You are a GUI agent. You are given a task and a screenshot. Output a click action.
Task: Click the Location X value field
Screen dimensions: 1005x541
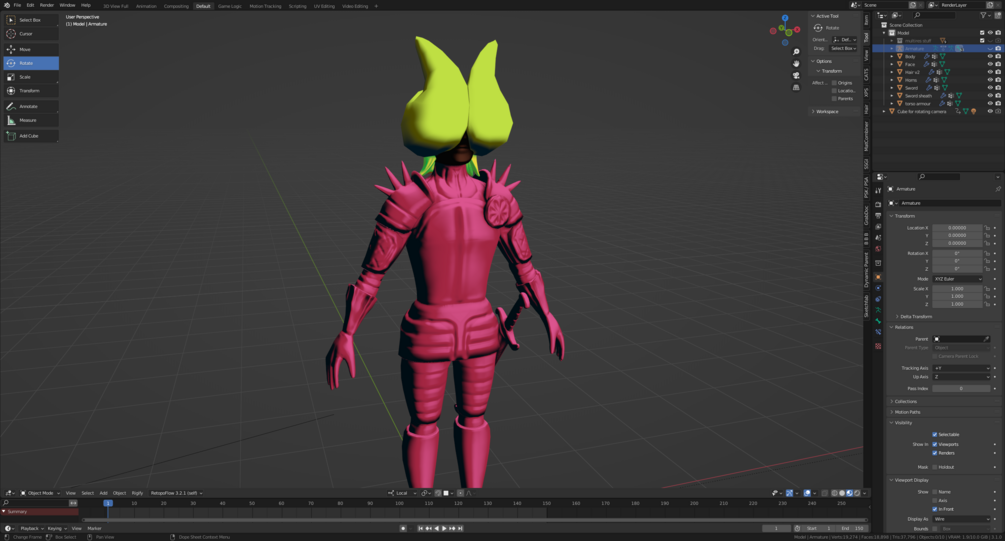point(958,228)
